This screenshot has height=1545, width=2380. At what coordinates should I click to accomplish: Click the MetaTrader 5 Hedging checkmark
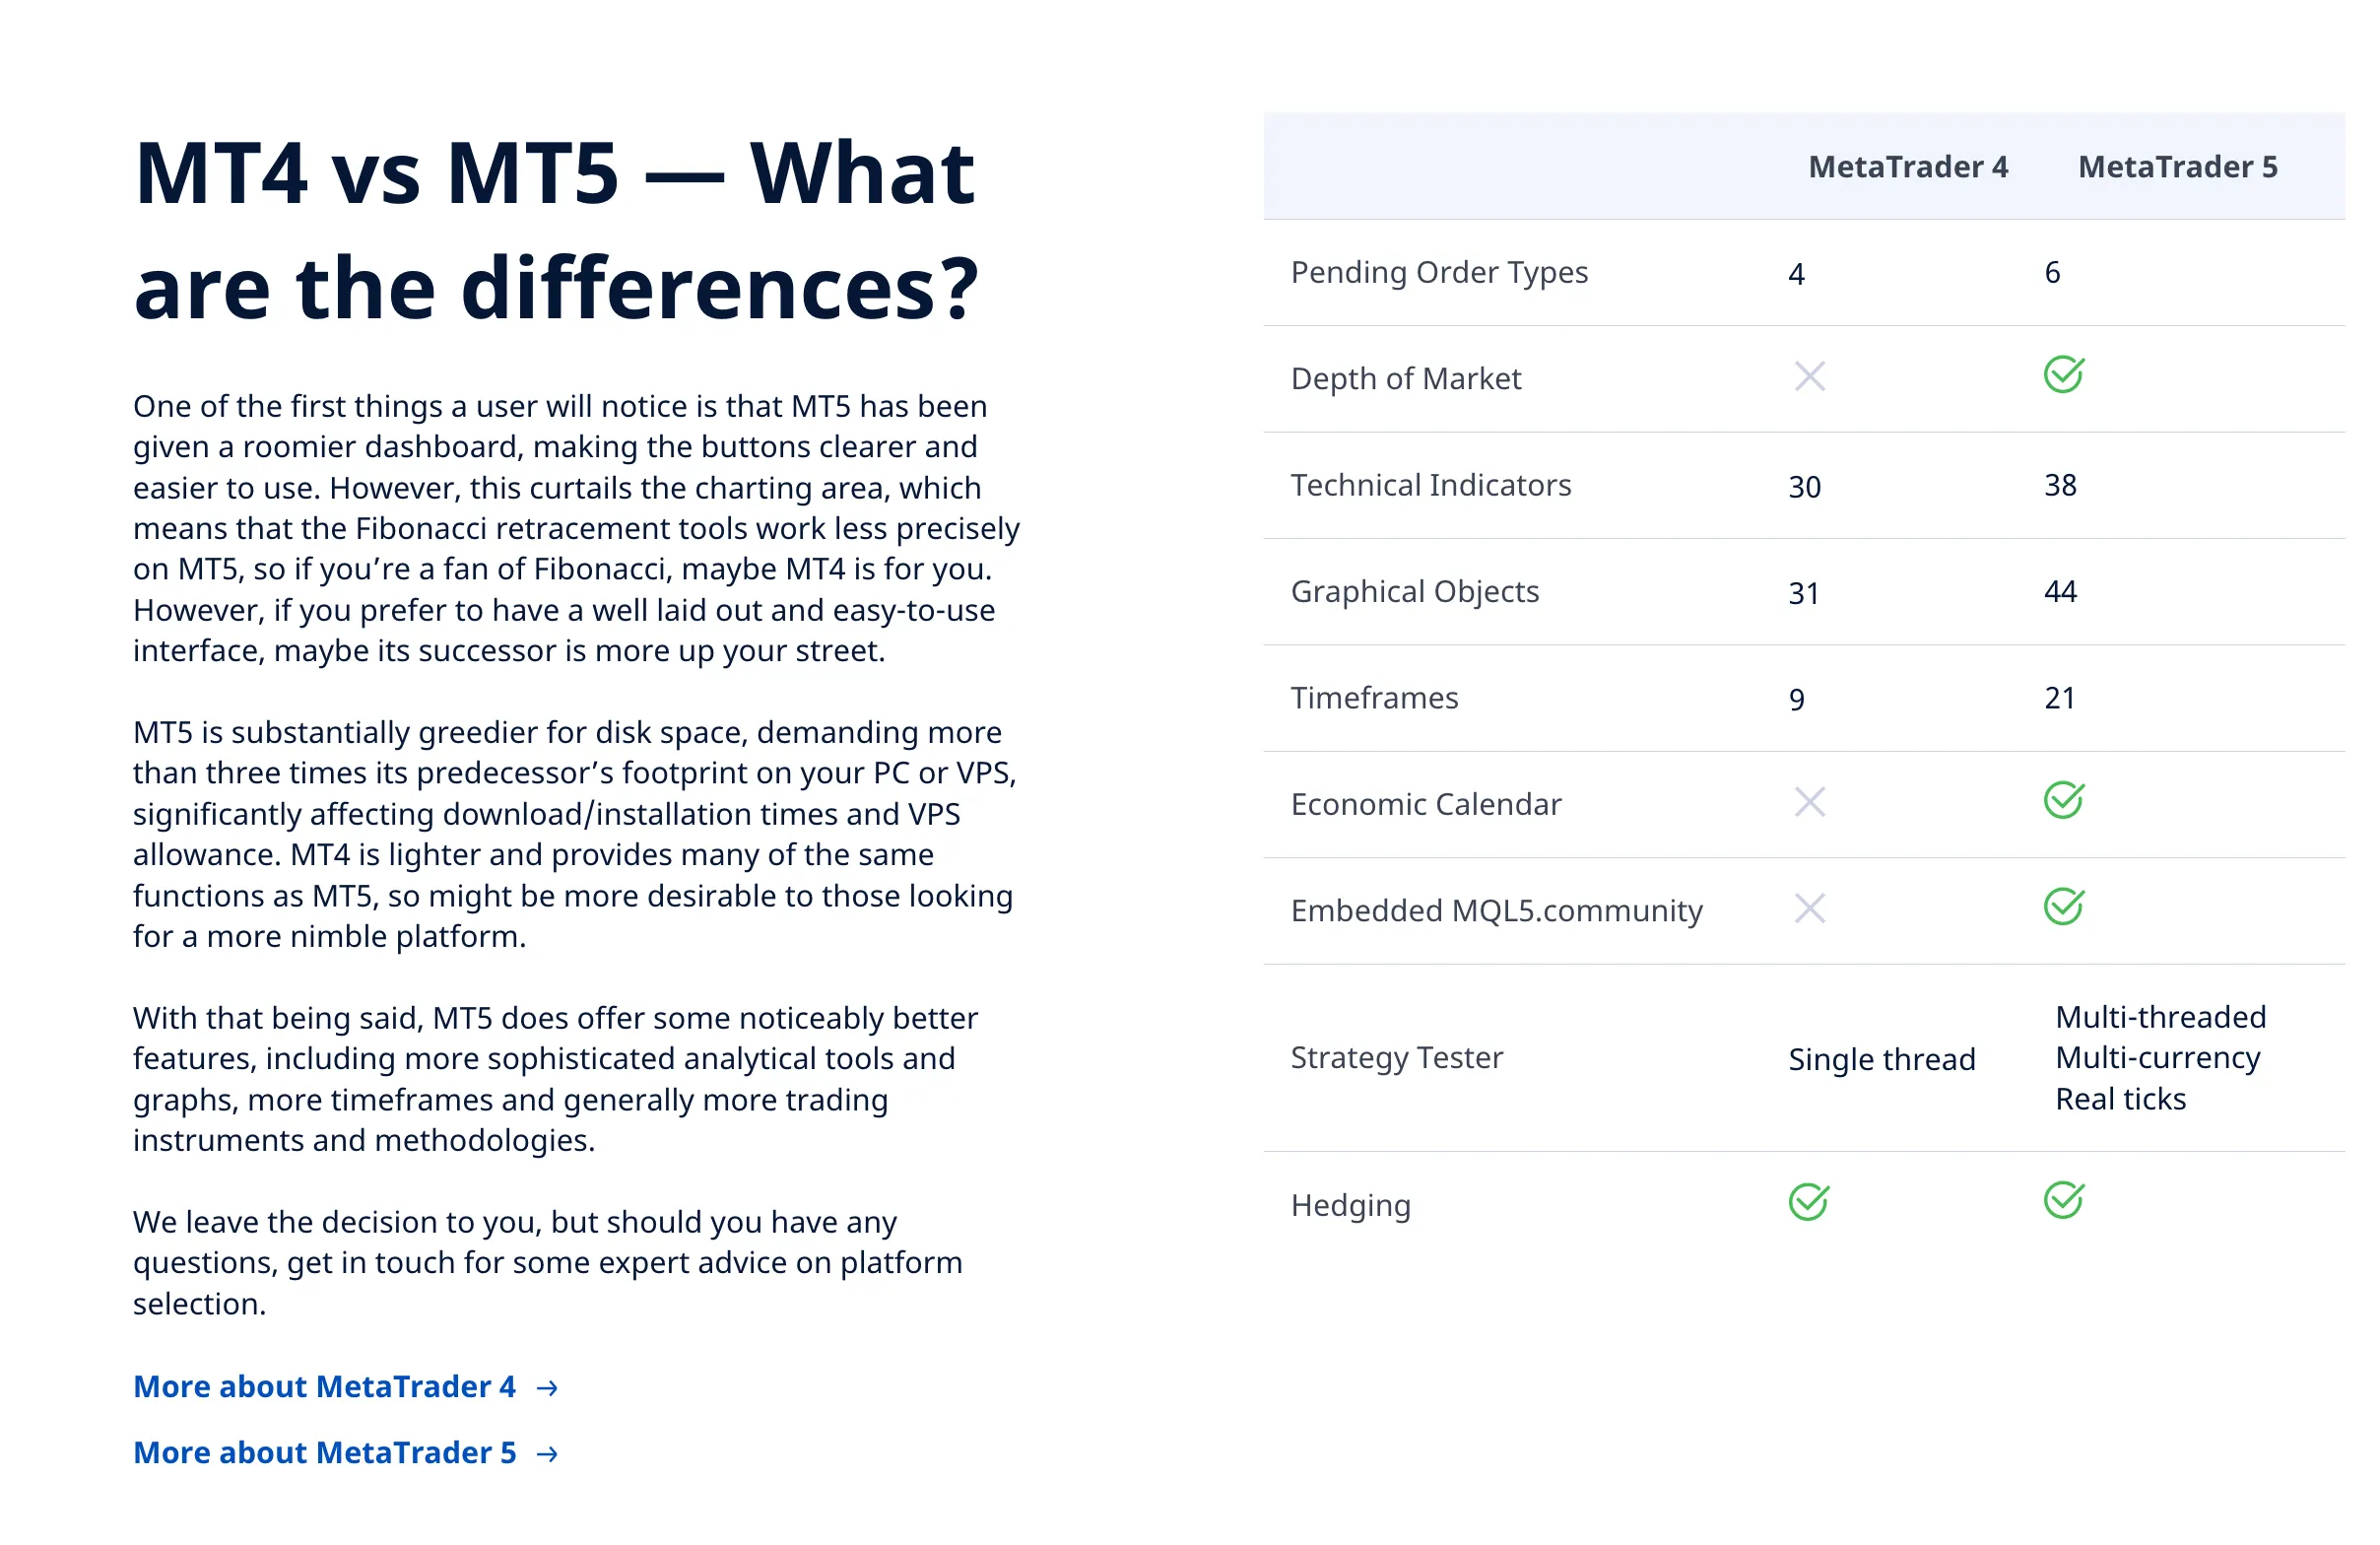pyautogui.click(x=2063, y=1201)
